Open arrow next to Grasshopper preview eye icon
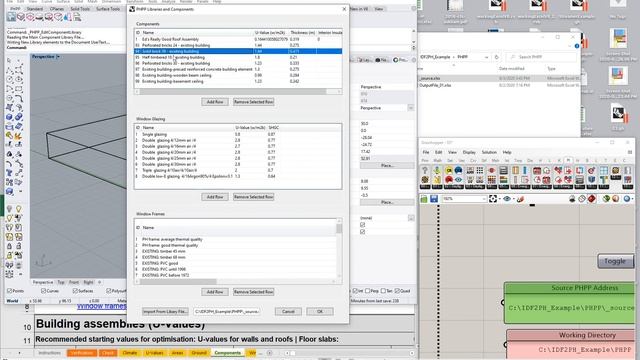Image resolution: width=640 pixels, height=360 pixels. 513,199
